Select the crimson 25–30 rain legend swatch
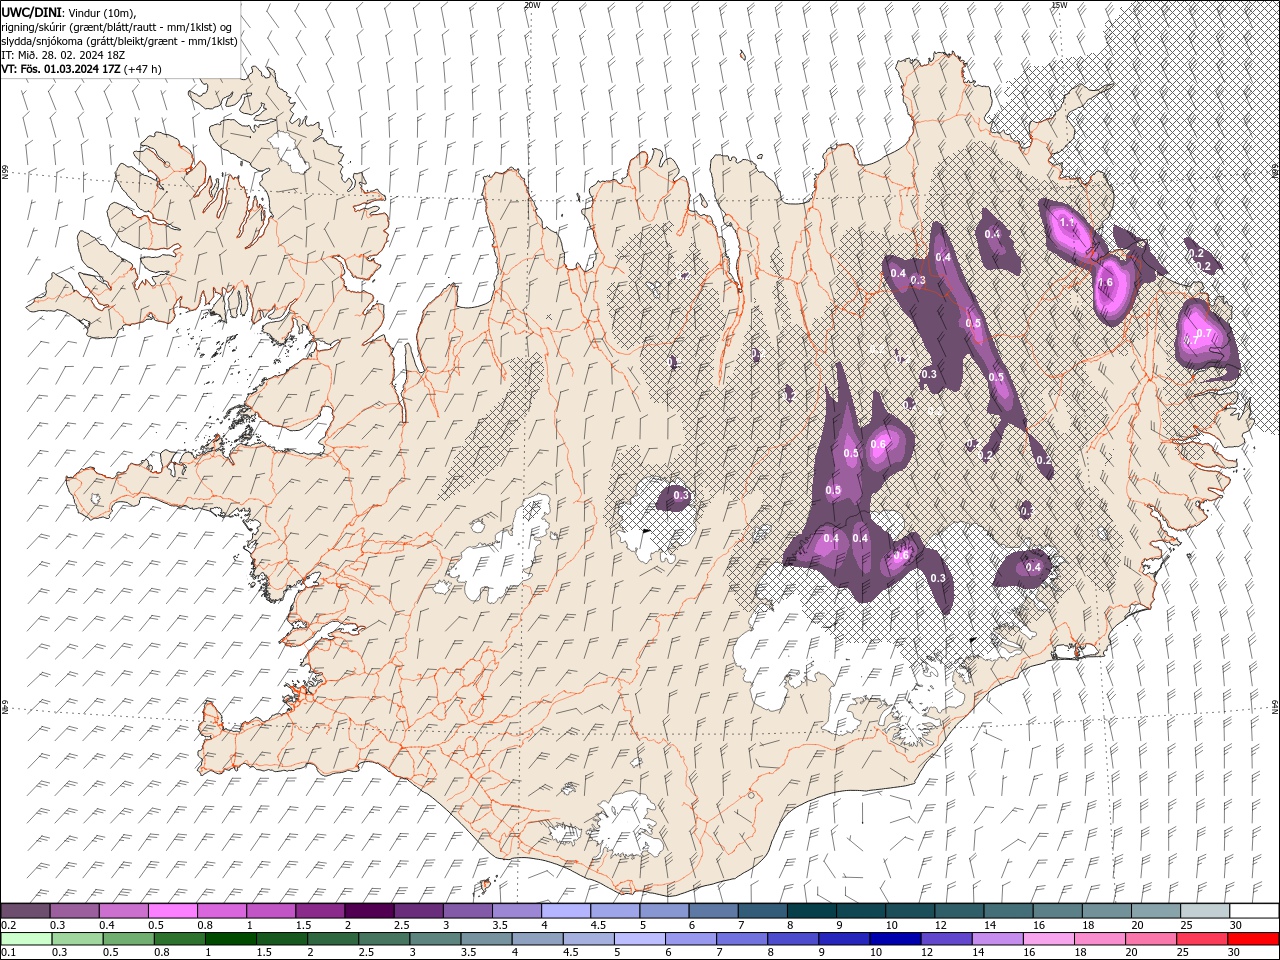This screenshot has height=960, width=1280. [x=1202, y=939]
